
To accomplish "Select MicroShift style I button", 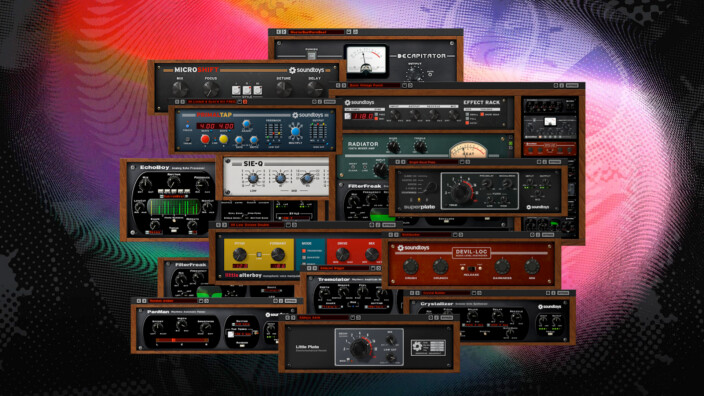I will click(x=236, y=90).
